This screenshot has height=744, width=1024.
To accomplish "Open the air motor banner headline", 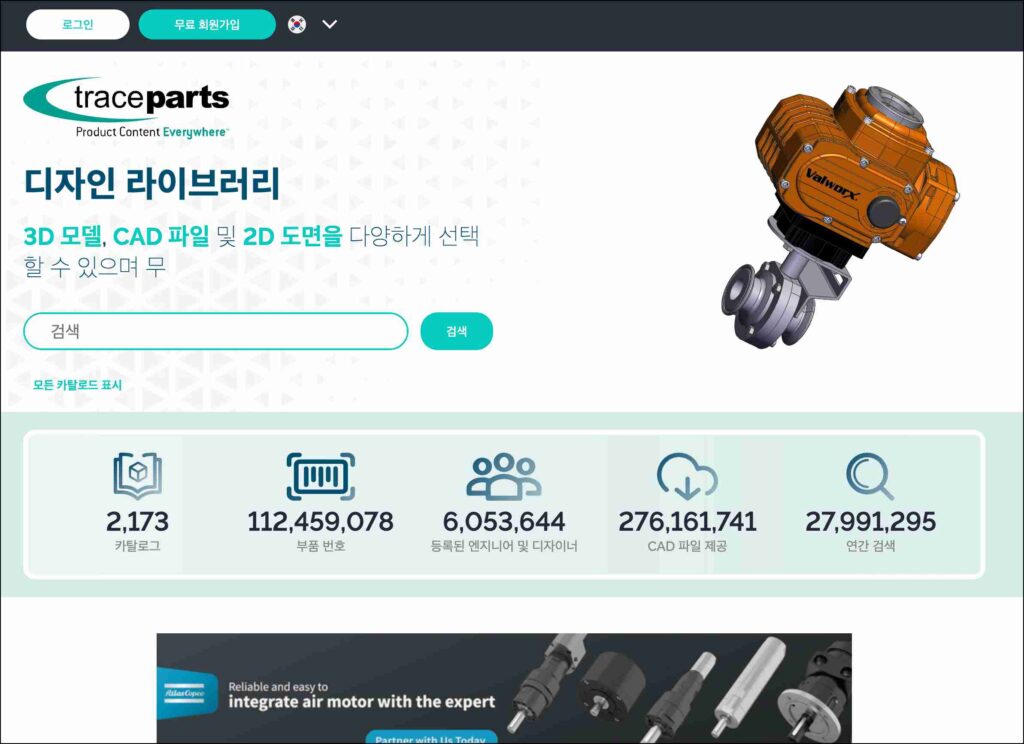I will pos(361,701).
